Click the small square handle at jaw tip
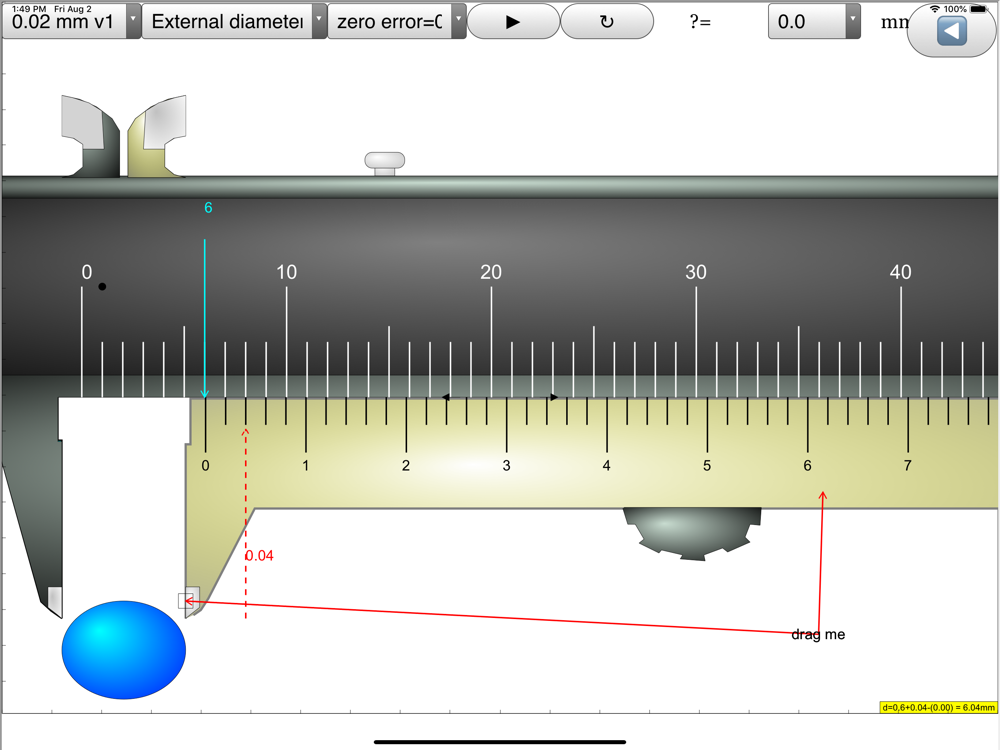The width and height of the screenshot is (1000, 750). coord(186,600)
